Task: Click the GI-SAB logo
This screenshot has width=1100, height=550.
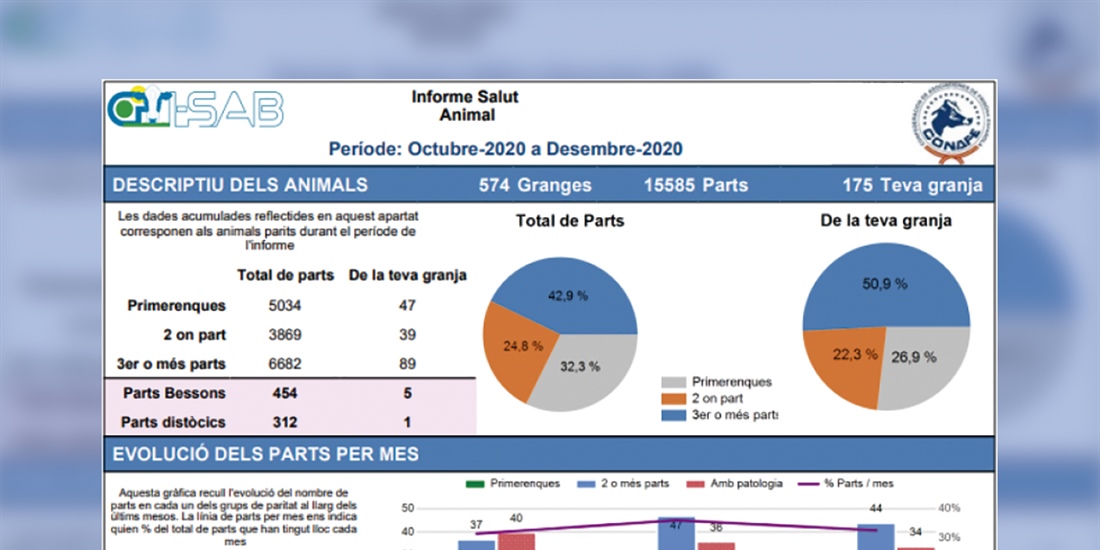Action: tap(195, 107)
